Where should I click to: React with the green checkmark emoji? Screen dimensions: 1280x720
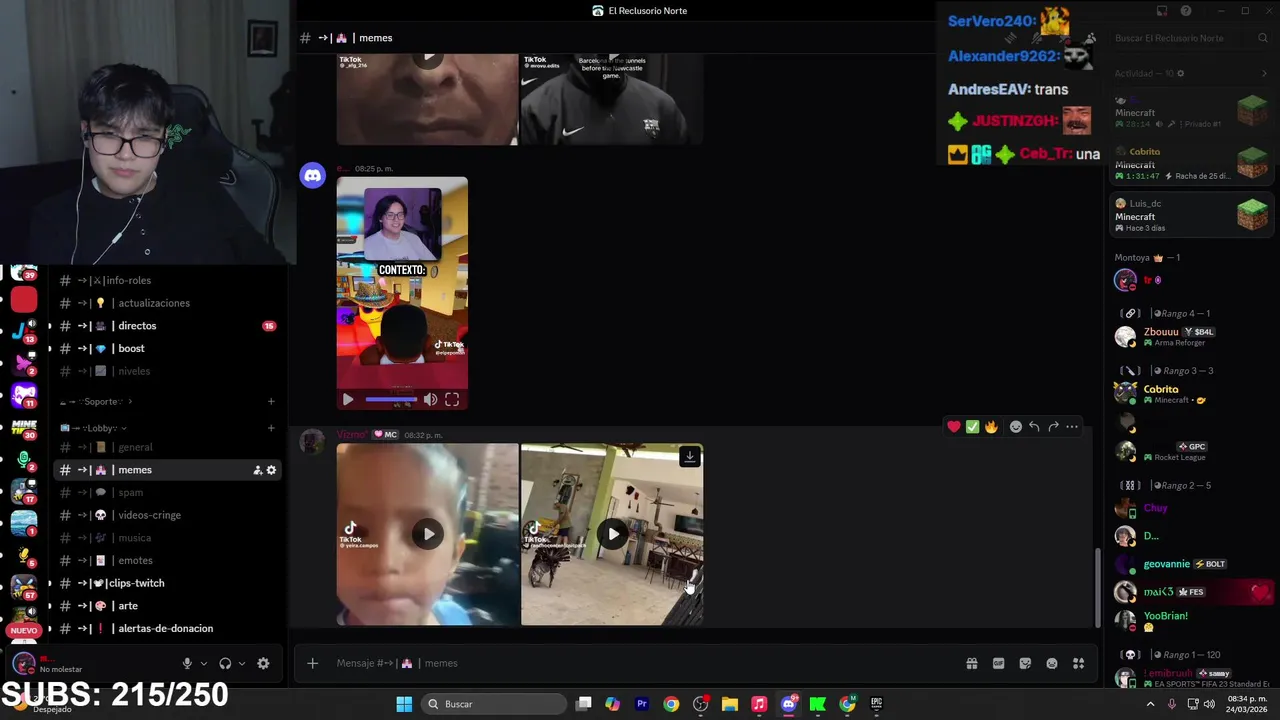(x=972, y=427)
